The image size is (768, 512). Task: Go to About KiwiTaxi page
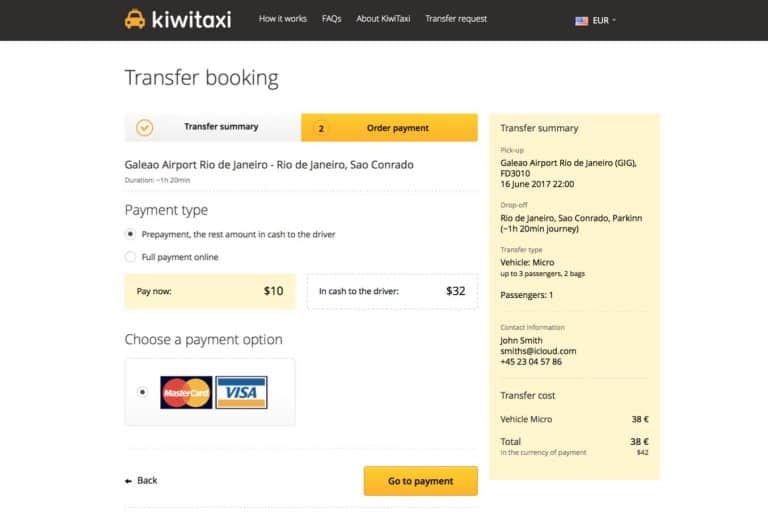click(383, 19)
